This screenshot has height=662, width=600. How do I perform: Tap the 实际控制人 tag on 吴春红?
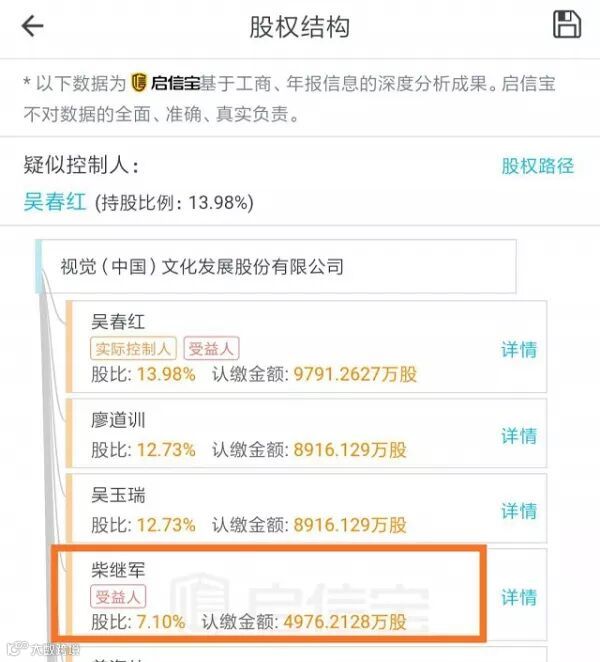[133, 348]
